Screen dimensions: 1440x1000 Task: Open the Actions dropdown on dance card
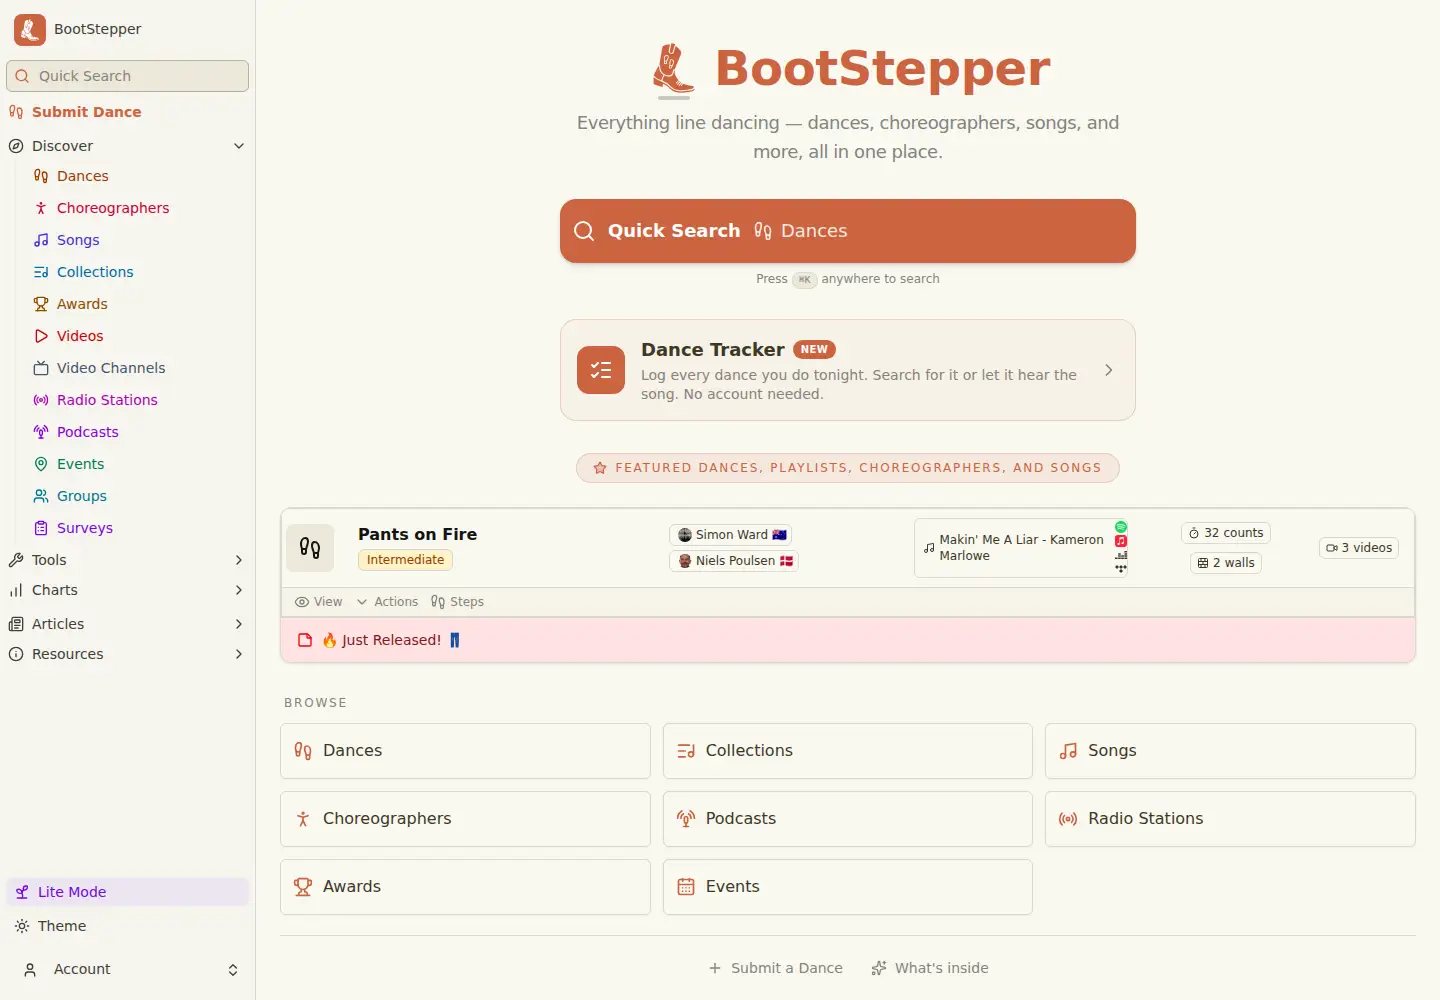tap(387, 602)
